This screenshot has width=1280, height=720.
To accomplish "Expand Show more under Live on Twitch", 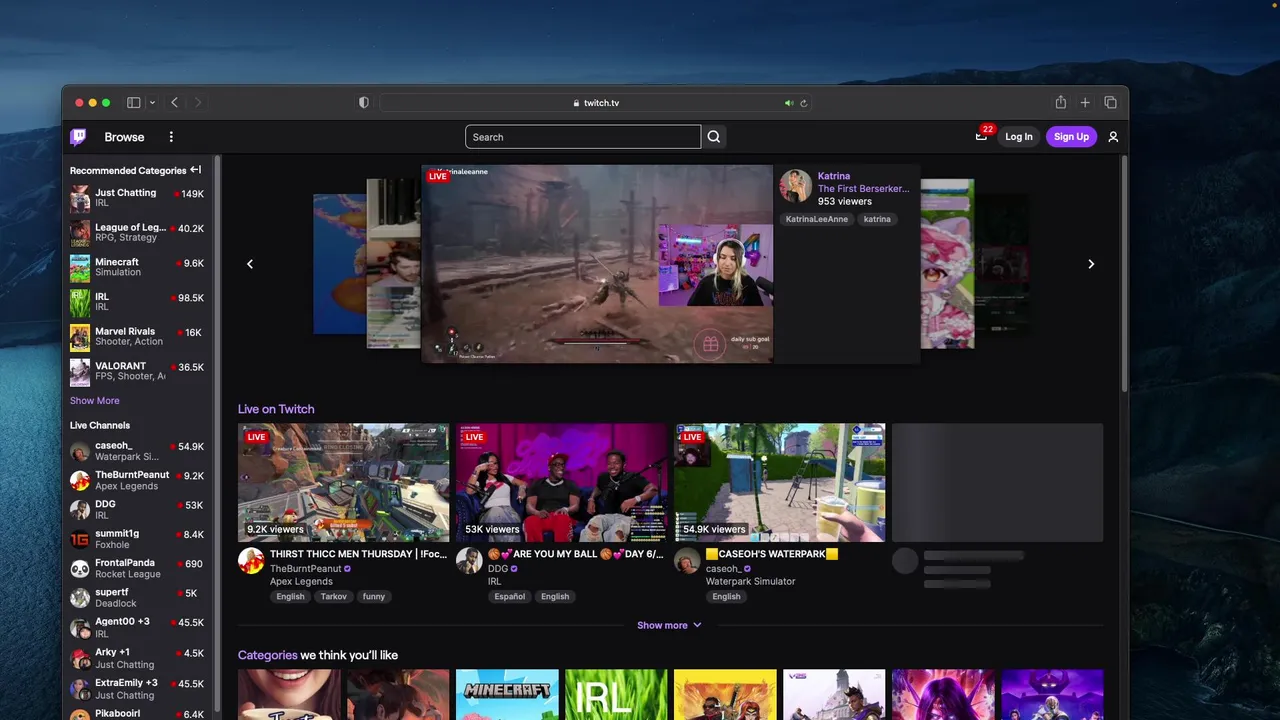I will (669, 625).
